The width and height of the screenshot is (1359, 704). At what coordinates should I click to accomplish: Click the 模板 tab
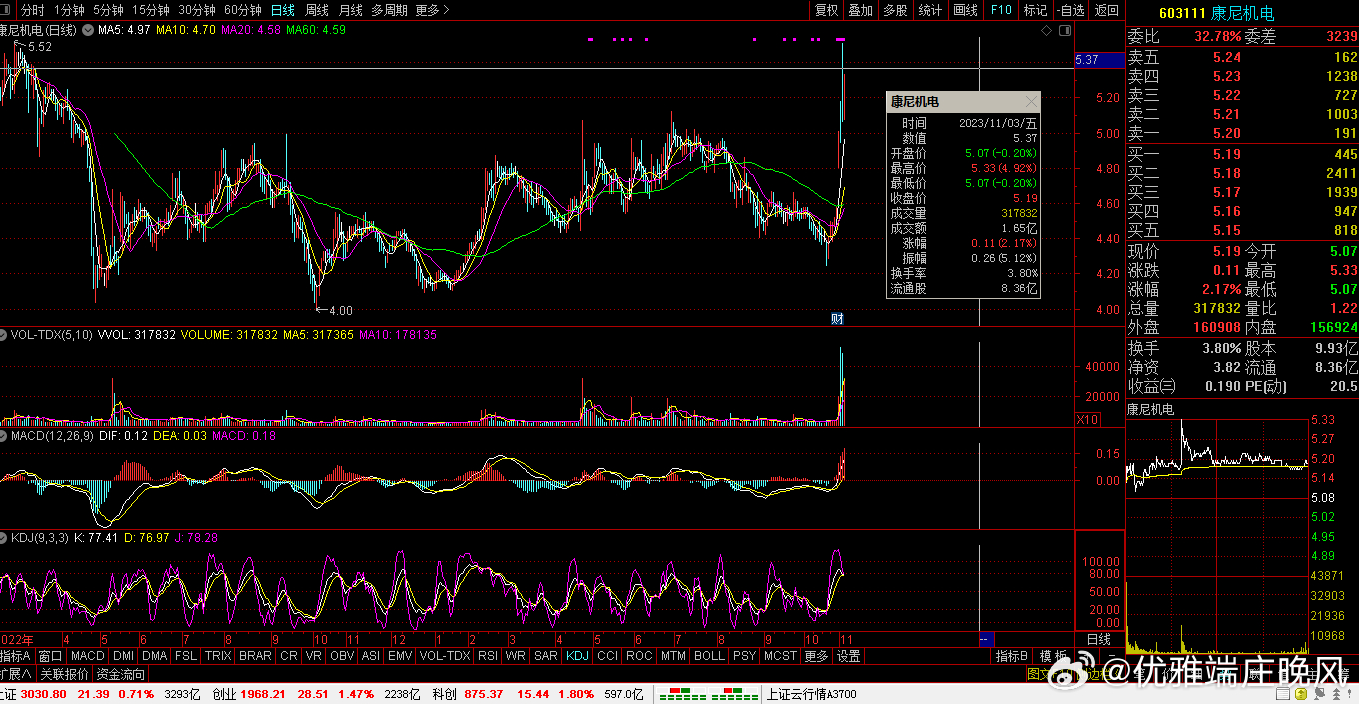click(1054, 656)
